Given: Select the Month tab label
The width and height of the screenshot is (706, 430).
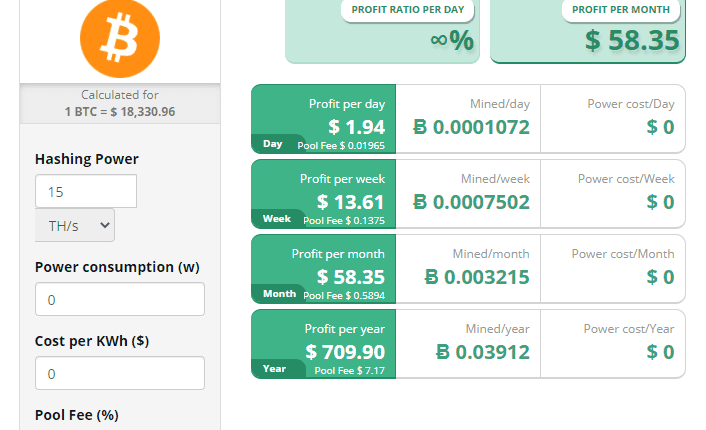Looking at the screenshot, I should (279, 294).
